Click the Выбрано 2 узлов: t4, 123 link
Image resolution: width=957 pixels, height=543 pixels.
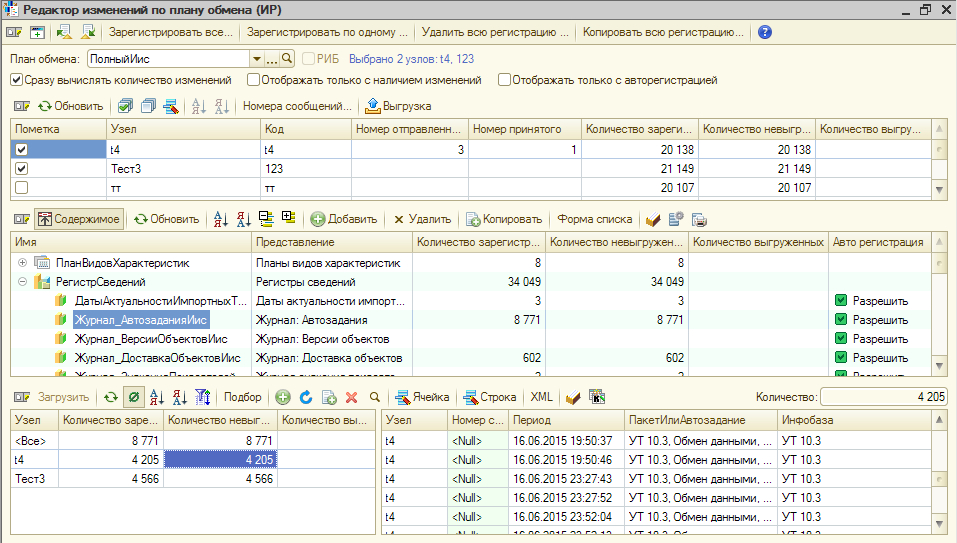pyautogui.click(x=411, y=59)
